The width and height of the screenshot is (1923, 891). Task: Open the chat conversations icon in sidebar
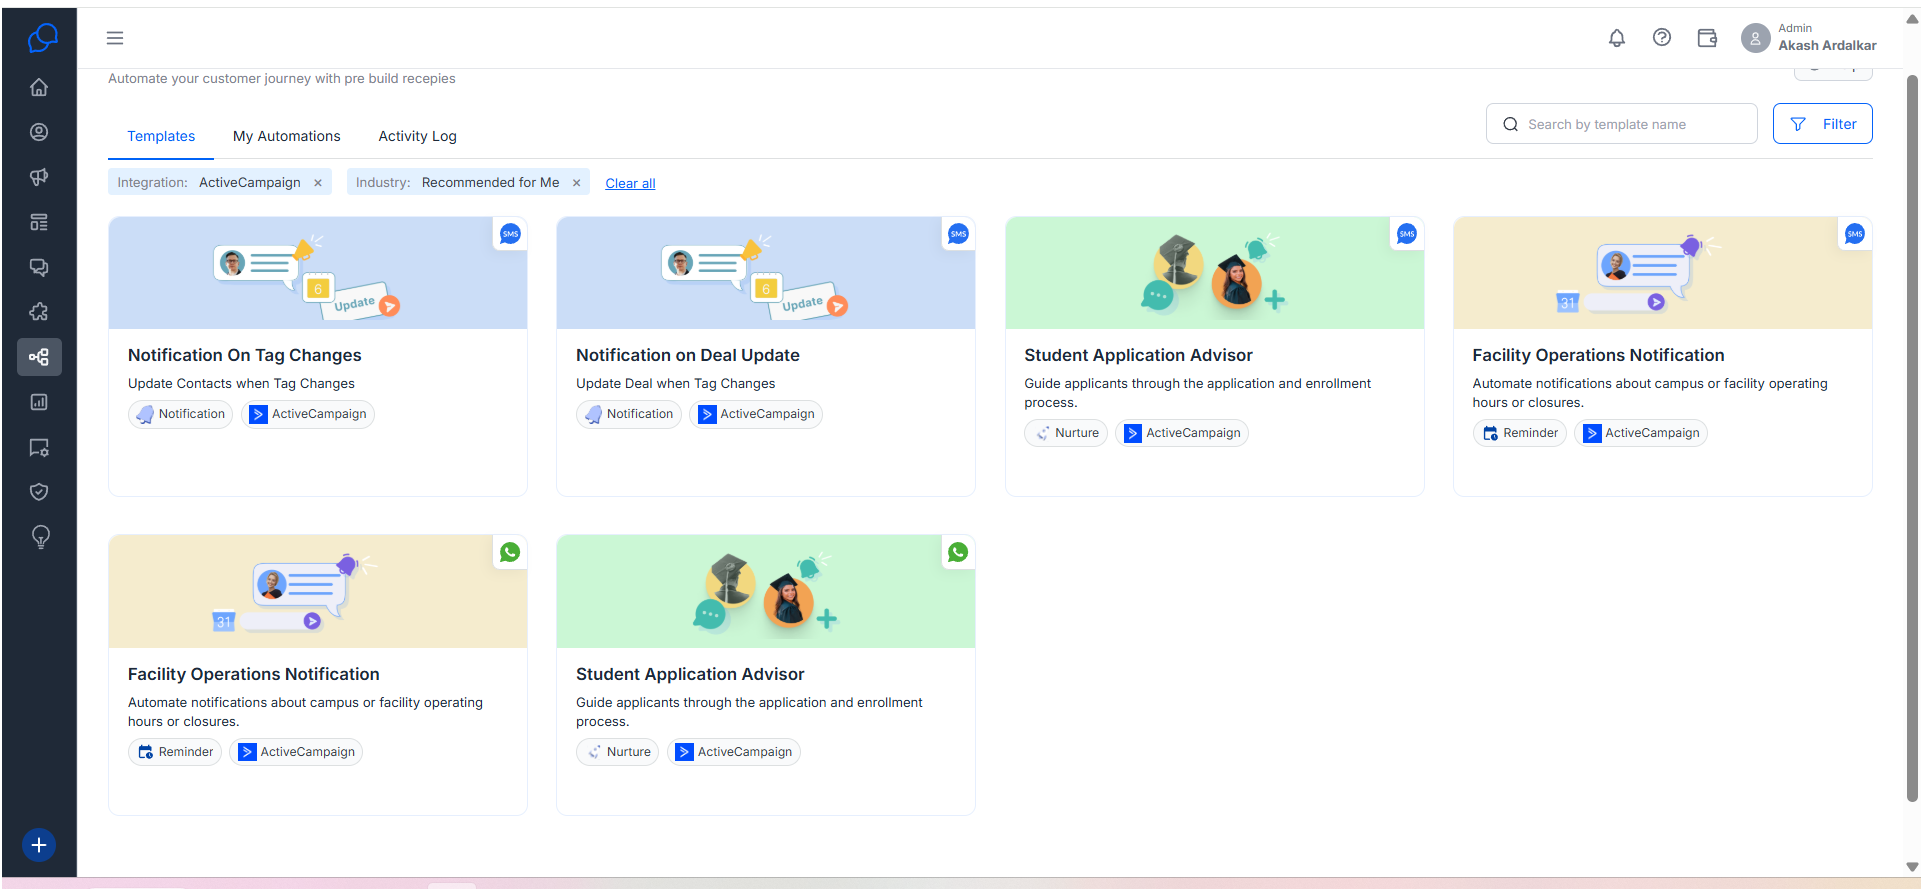click(39, 267)
